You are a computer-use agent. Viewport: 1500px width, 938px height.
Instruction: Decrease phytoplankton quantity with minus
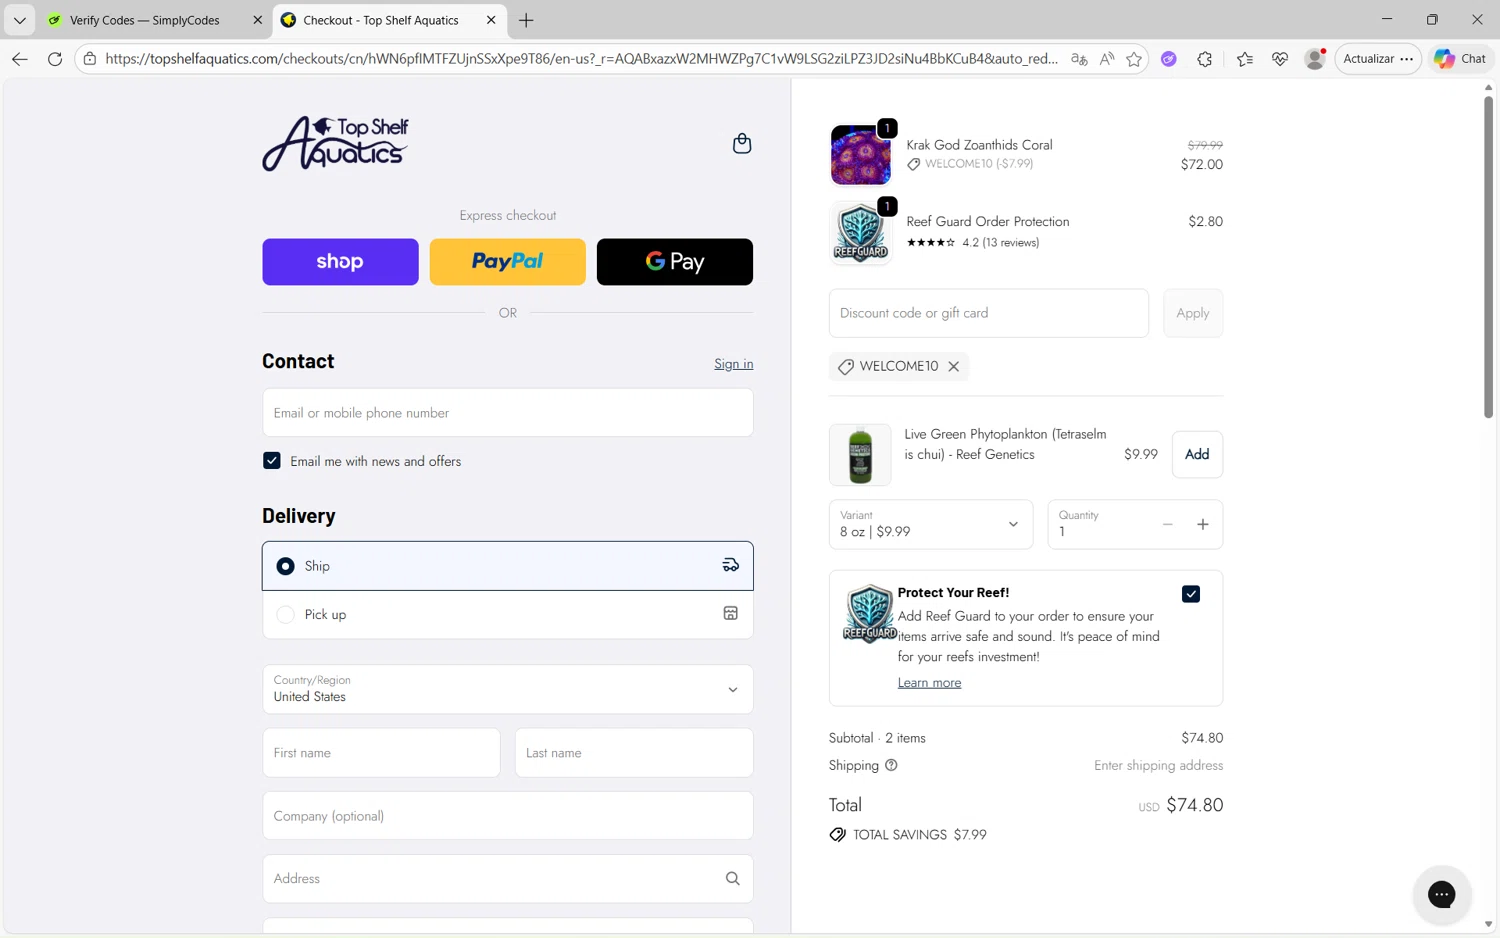(1167, 524)
